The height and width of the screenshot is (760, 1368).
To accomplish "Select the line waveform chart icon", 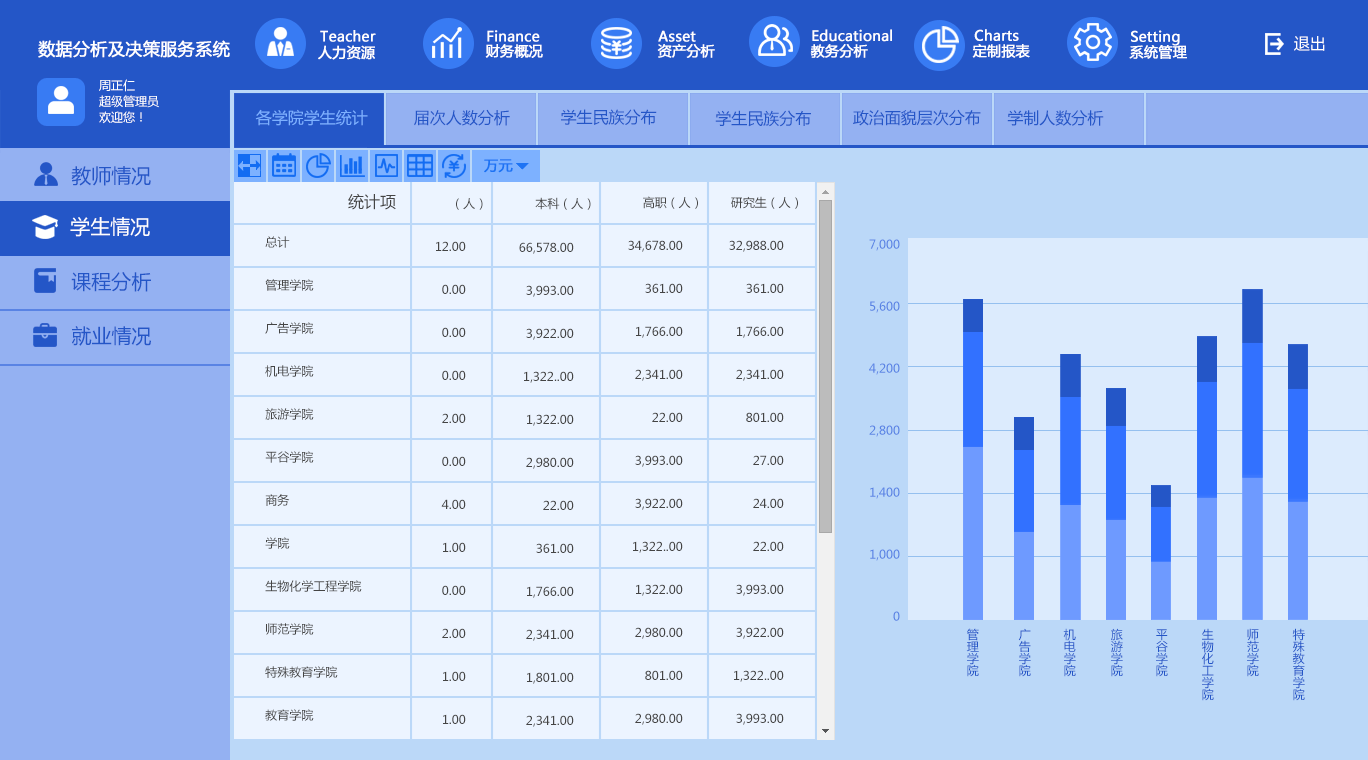I will [x=386, y=166].
